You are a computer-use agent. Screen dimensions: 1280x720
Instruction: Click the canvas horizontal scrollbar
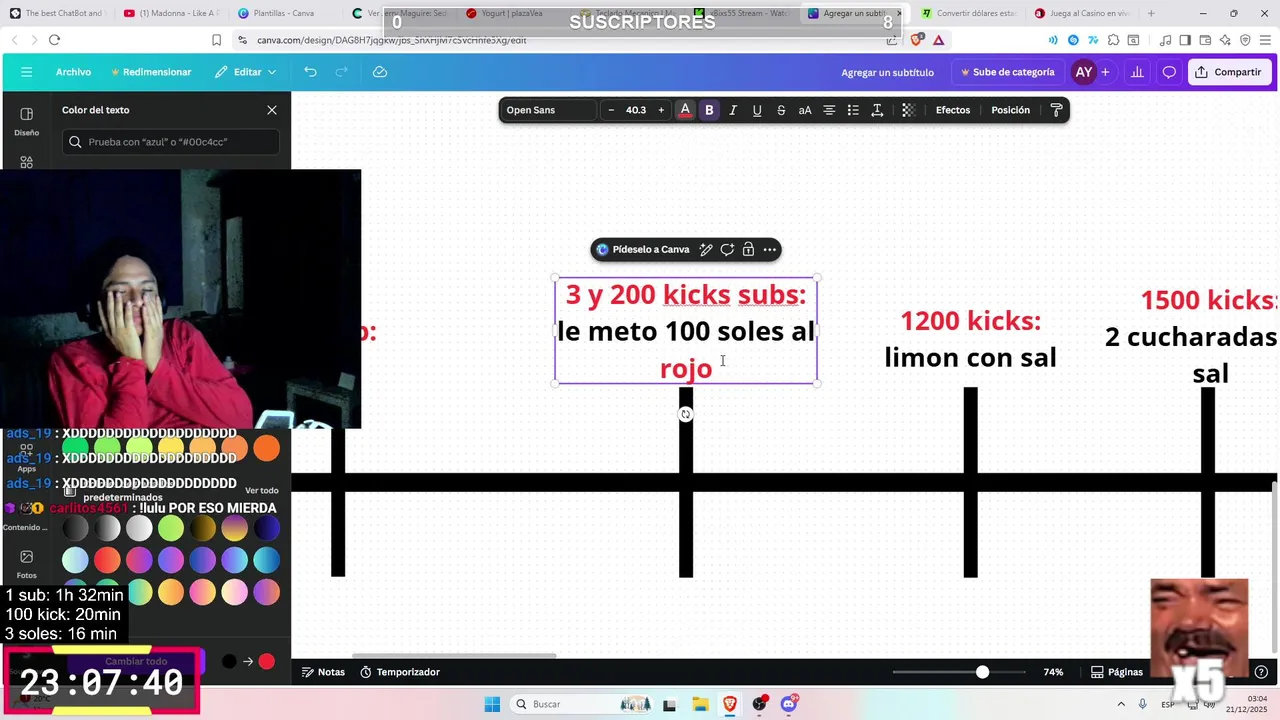point(455,655)
